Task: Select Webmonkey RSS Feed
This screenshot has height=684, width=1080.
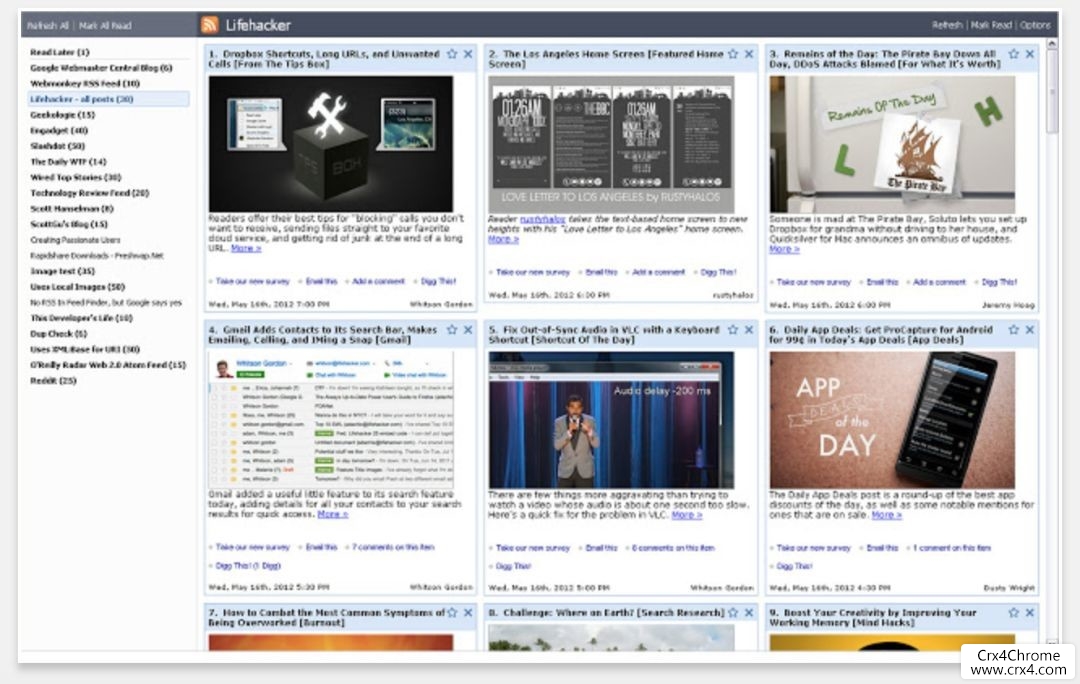Action: point(85,83)
